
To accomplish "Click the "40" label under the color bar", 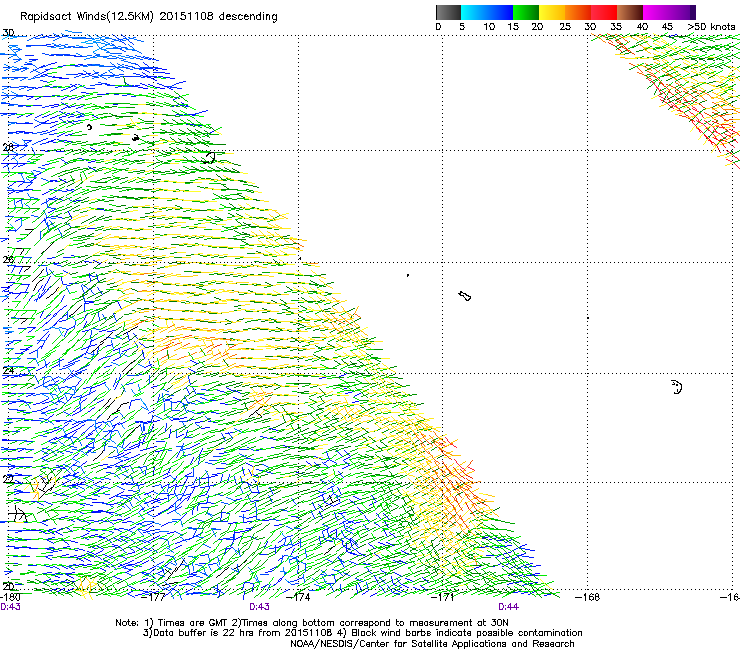I will (642, 27).
